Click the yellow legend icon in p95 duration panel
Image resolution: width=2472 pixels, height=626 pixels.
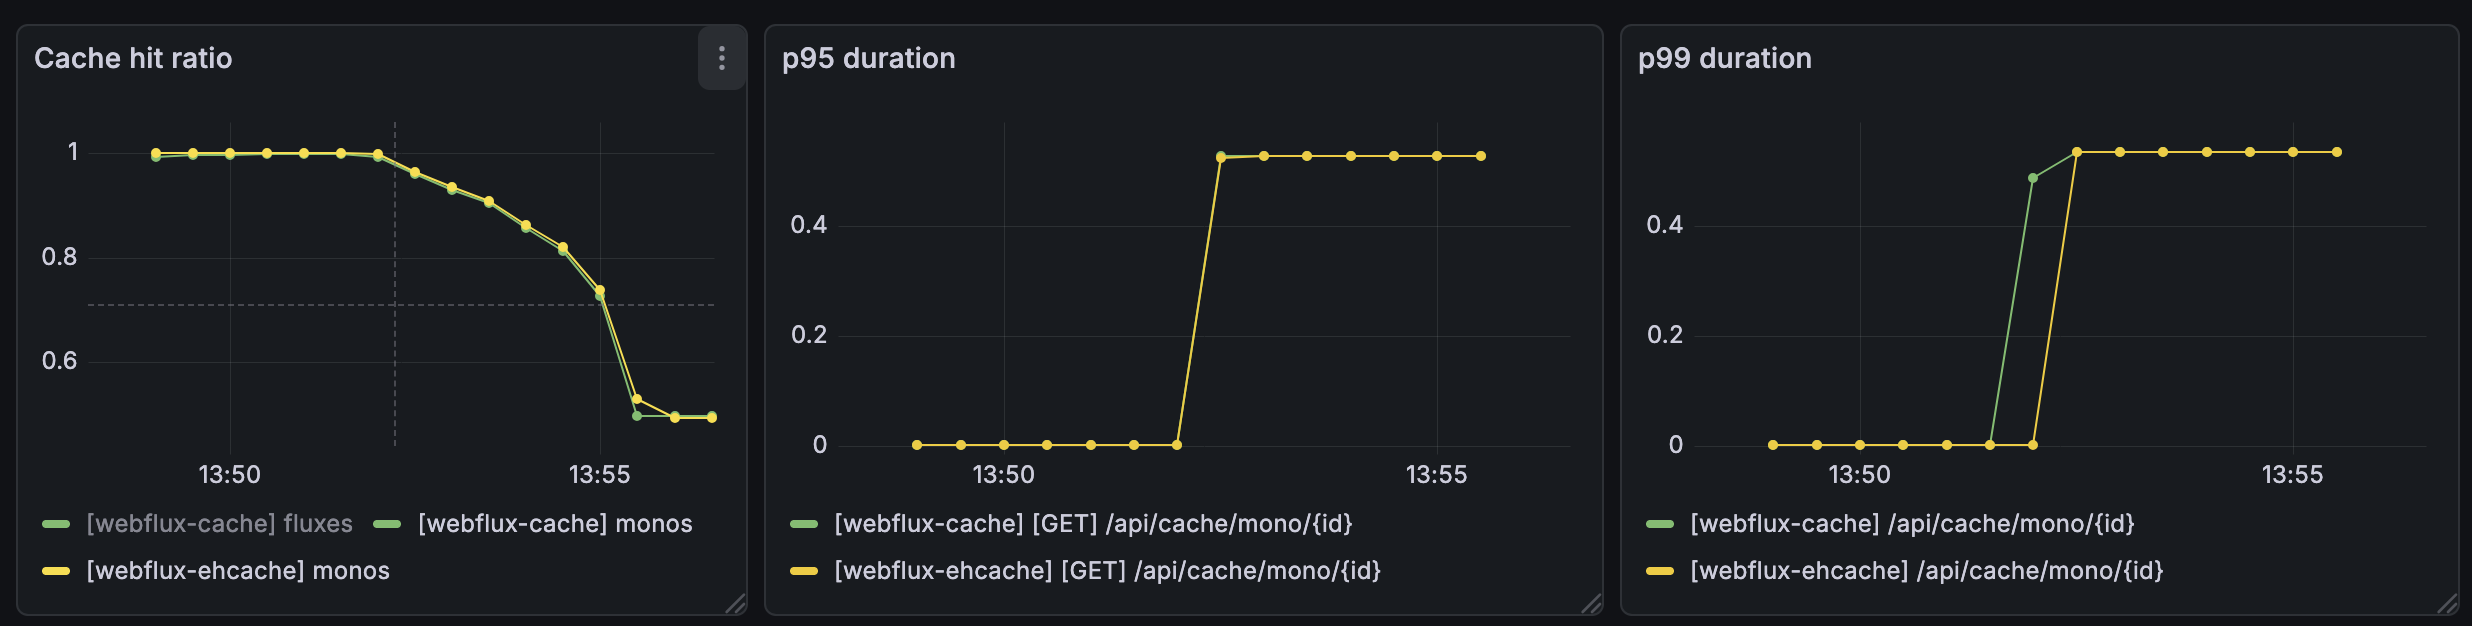pyautogui.click(x=802, y=573)
